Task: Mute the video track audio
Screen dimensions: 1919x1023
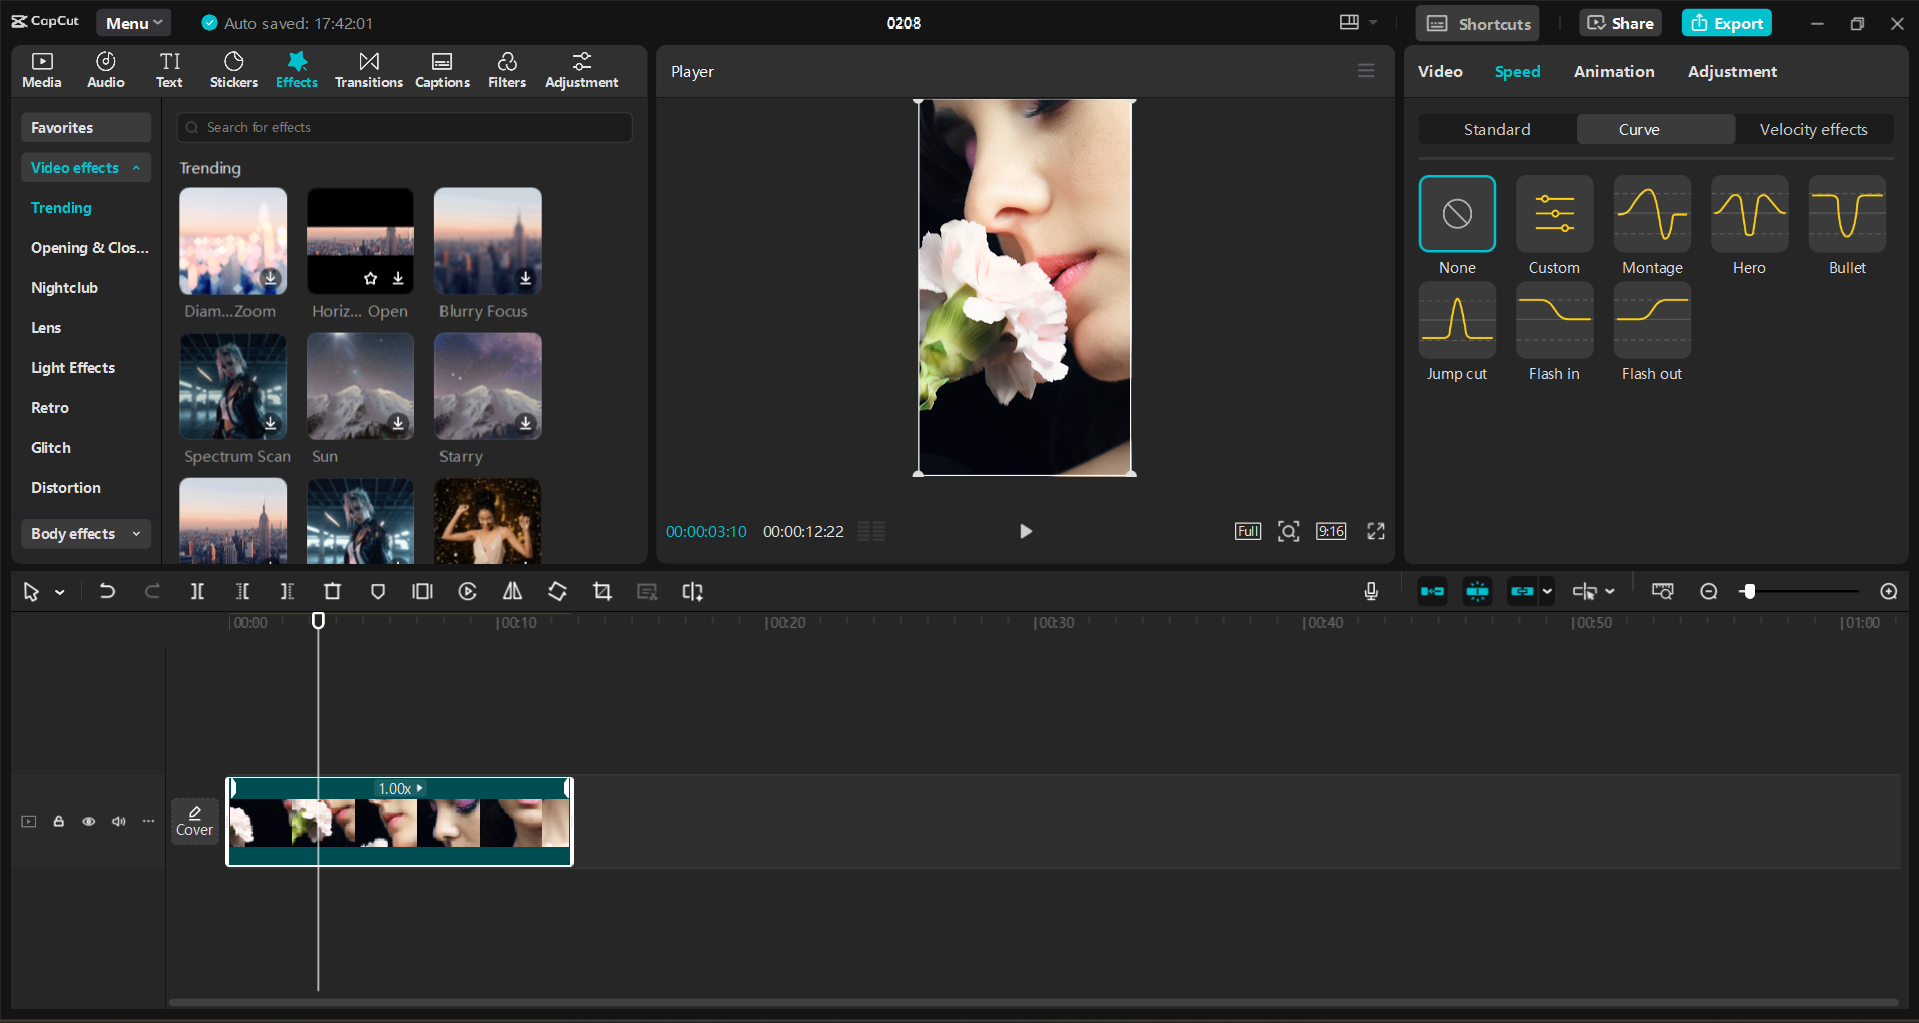Action: pos(119,822)
